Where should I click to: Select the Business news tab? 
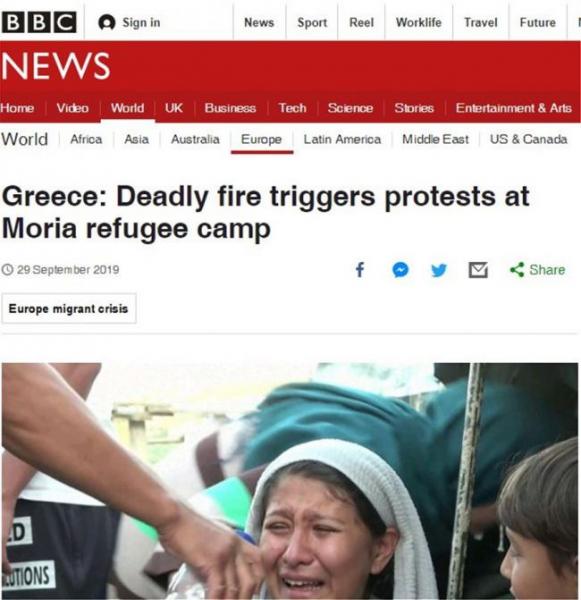230,108
